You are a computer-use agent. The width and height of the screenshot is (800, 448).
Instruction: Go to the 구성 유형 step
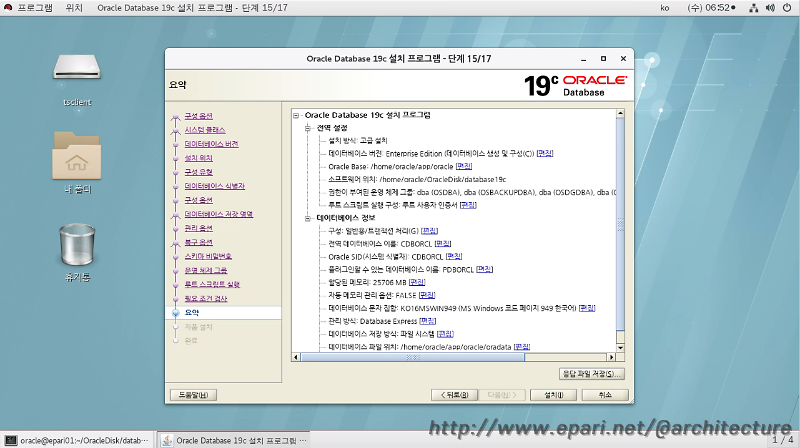click(198, 172)
